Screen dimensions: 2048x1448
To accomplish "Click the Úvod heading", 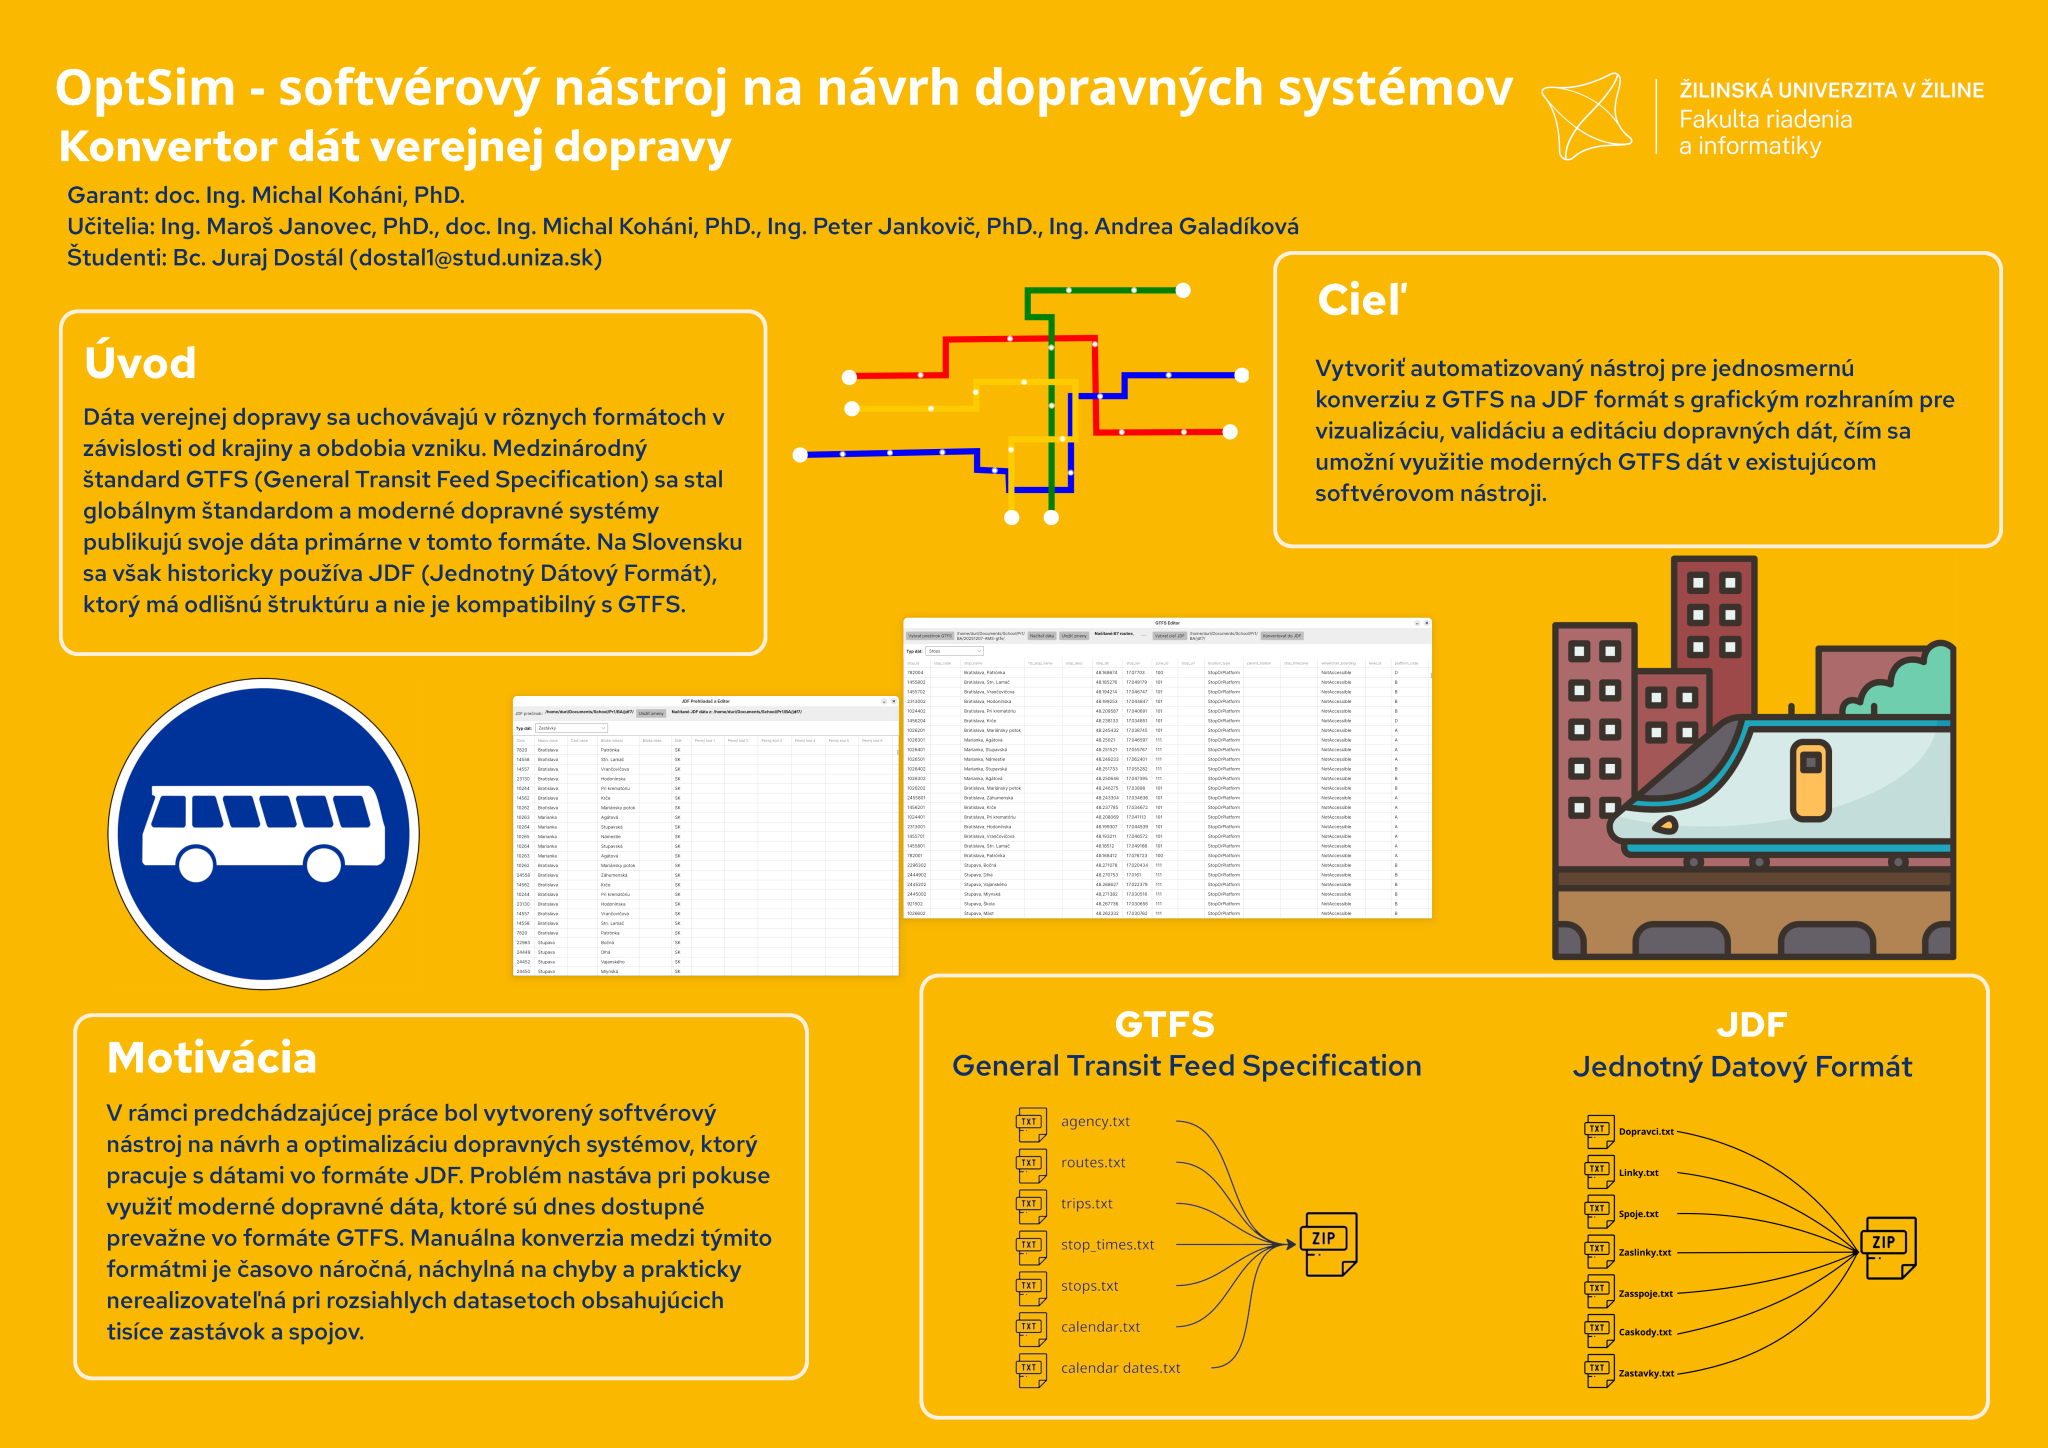I will [x=140, y=362].
